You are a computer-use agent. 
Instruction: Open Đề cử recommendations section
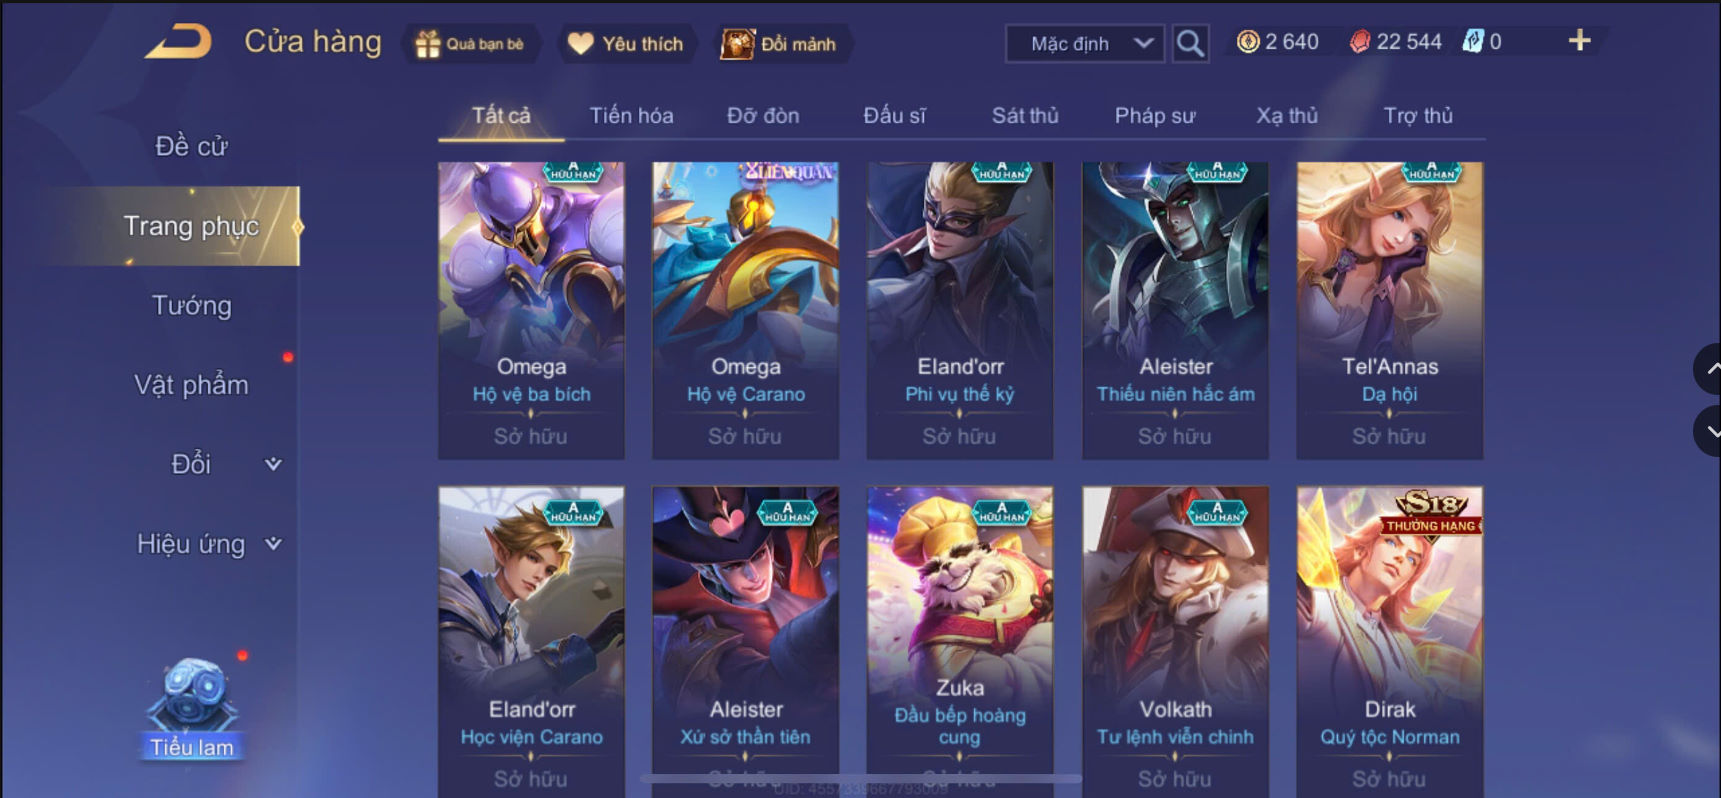tap(191, 146)
